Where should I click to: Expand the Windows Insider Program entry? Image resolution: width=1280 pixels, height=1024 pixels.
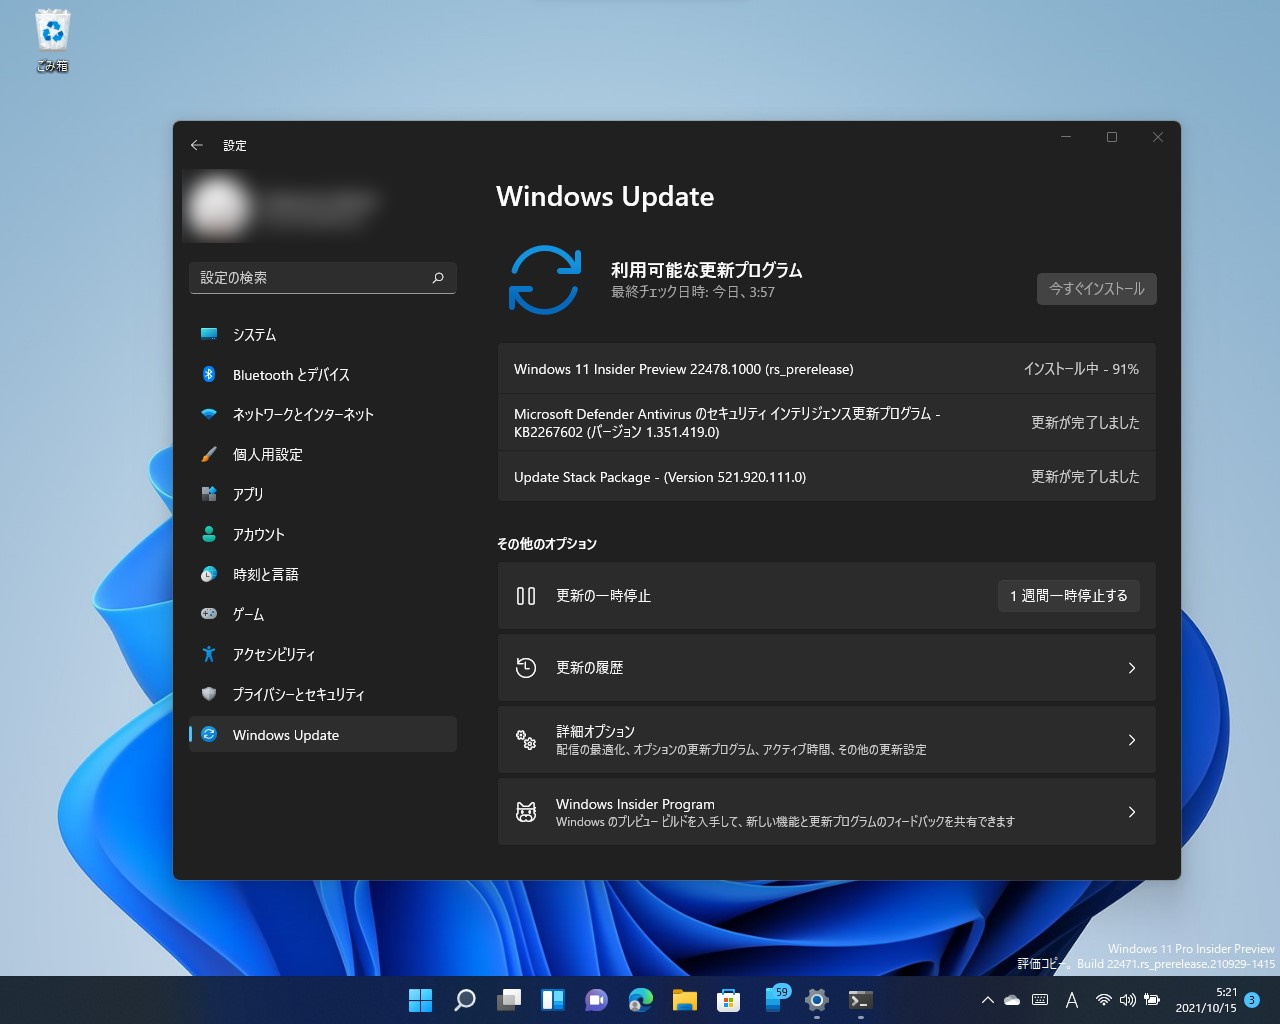click(x=1131, y=812)
